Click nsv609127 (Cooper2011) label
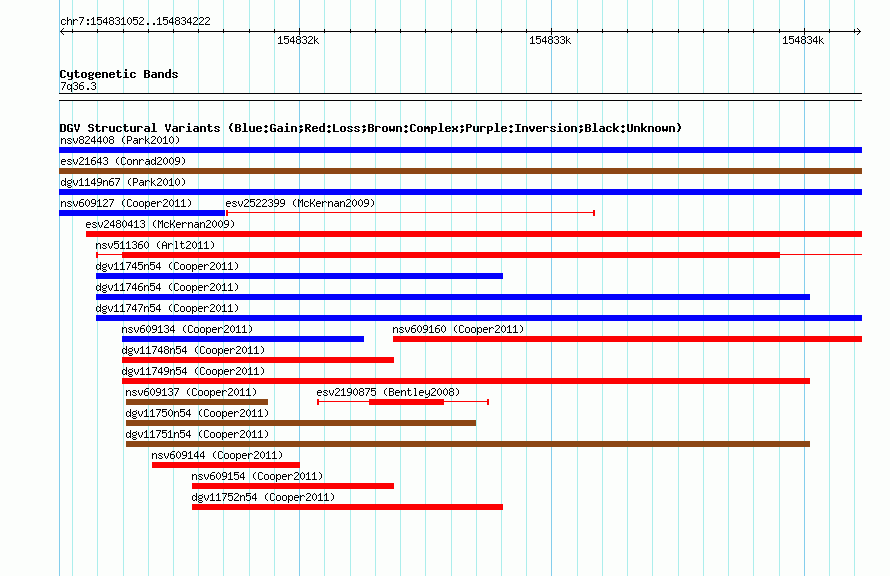The height and width of the screenshot is (576, 890). pos(126,203)
